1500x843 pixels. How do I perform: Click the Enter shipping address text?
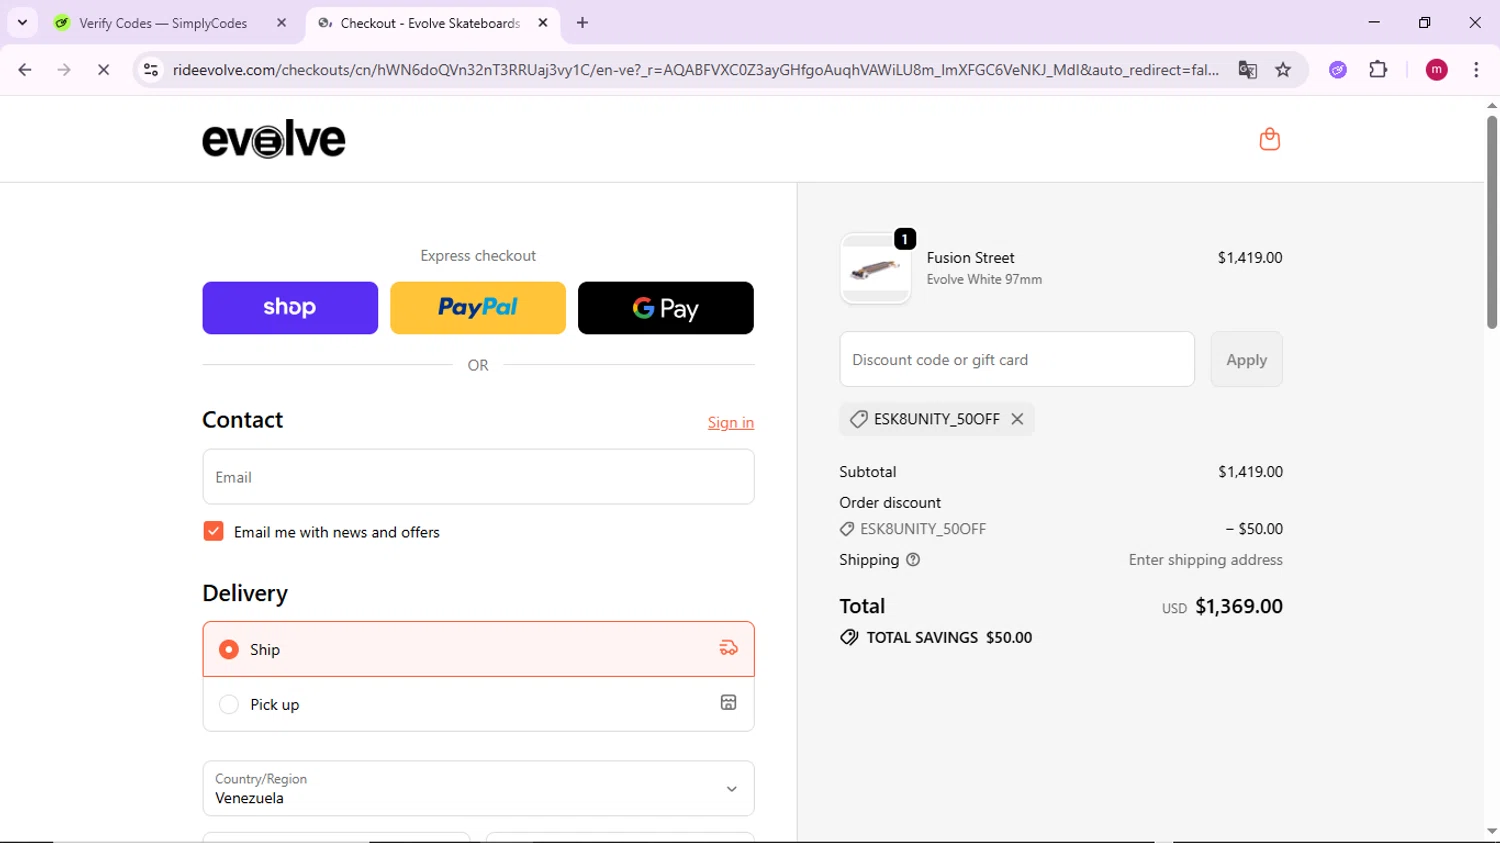[x=1205, y=560]
